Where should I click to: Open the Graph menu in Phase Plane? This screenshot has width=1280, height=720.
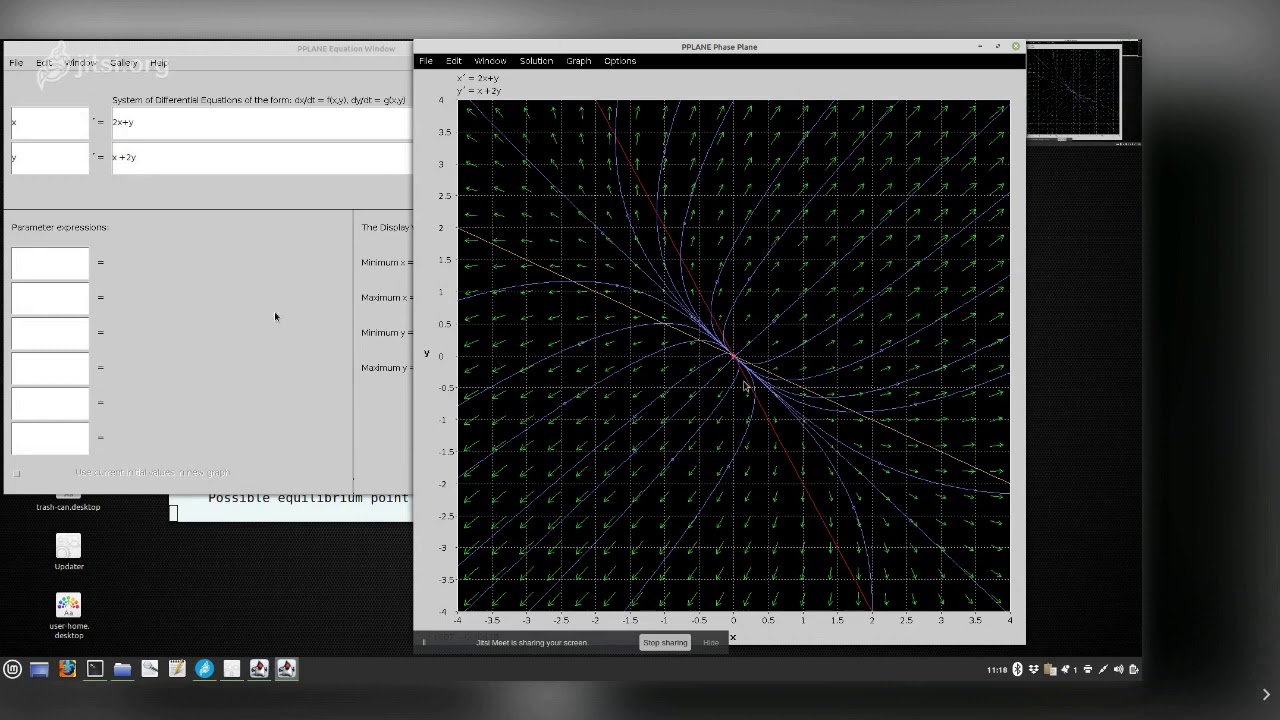click(579, 61)
